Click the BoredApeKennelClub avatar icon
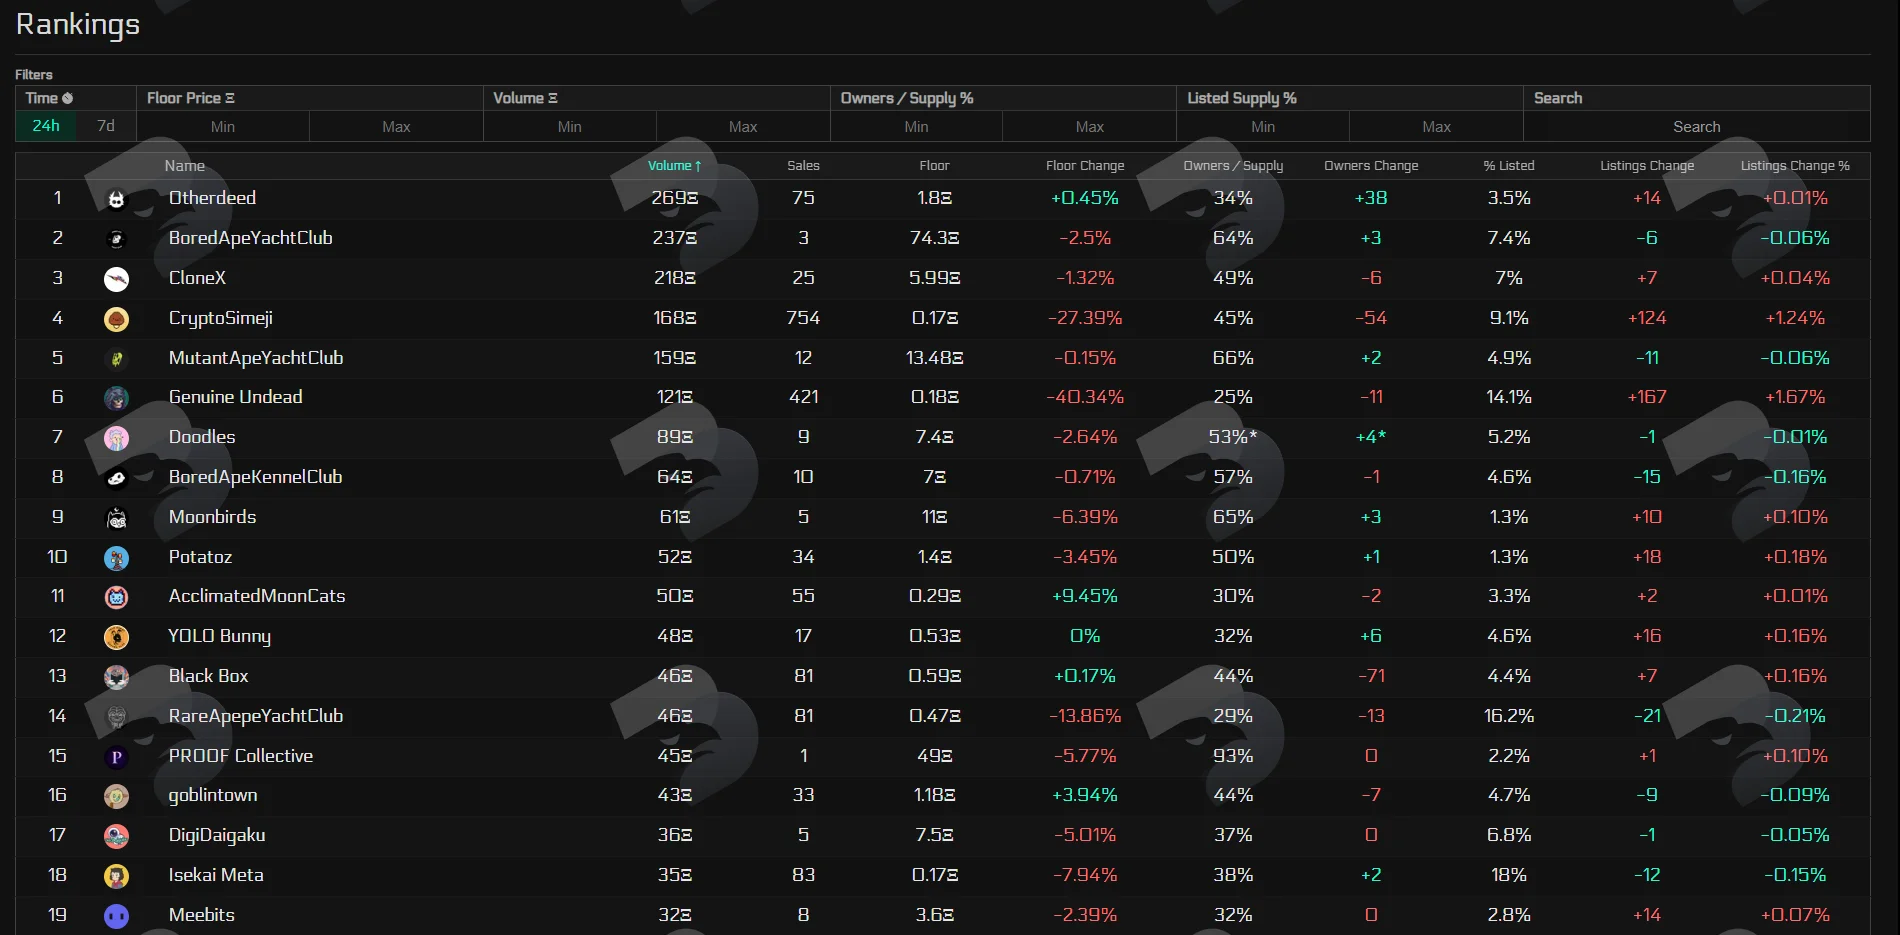1900x935 pixels. [117, 478]
